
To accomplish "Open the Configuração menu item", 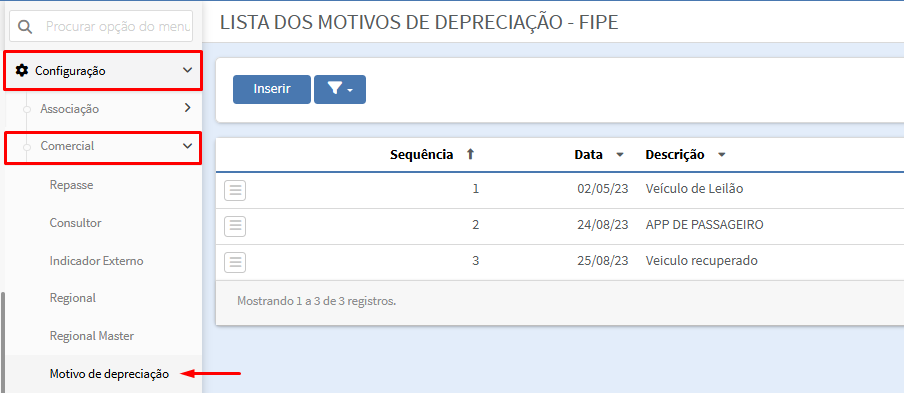I will click(x=103, y=71).
